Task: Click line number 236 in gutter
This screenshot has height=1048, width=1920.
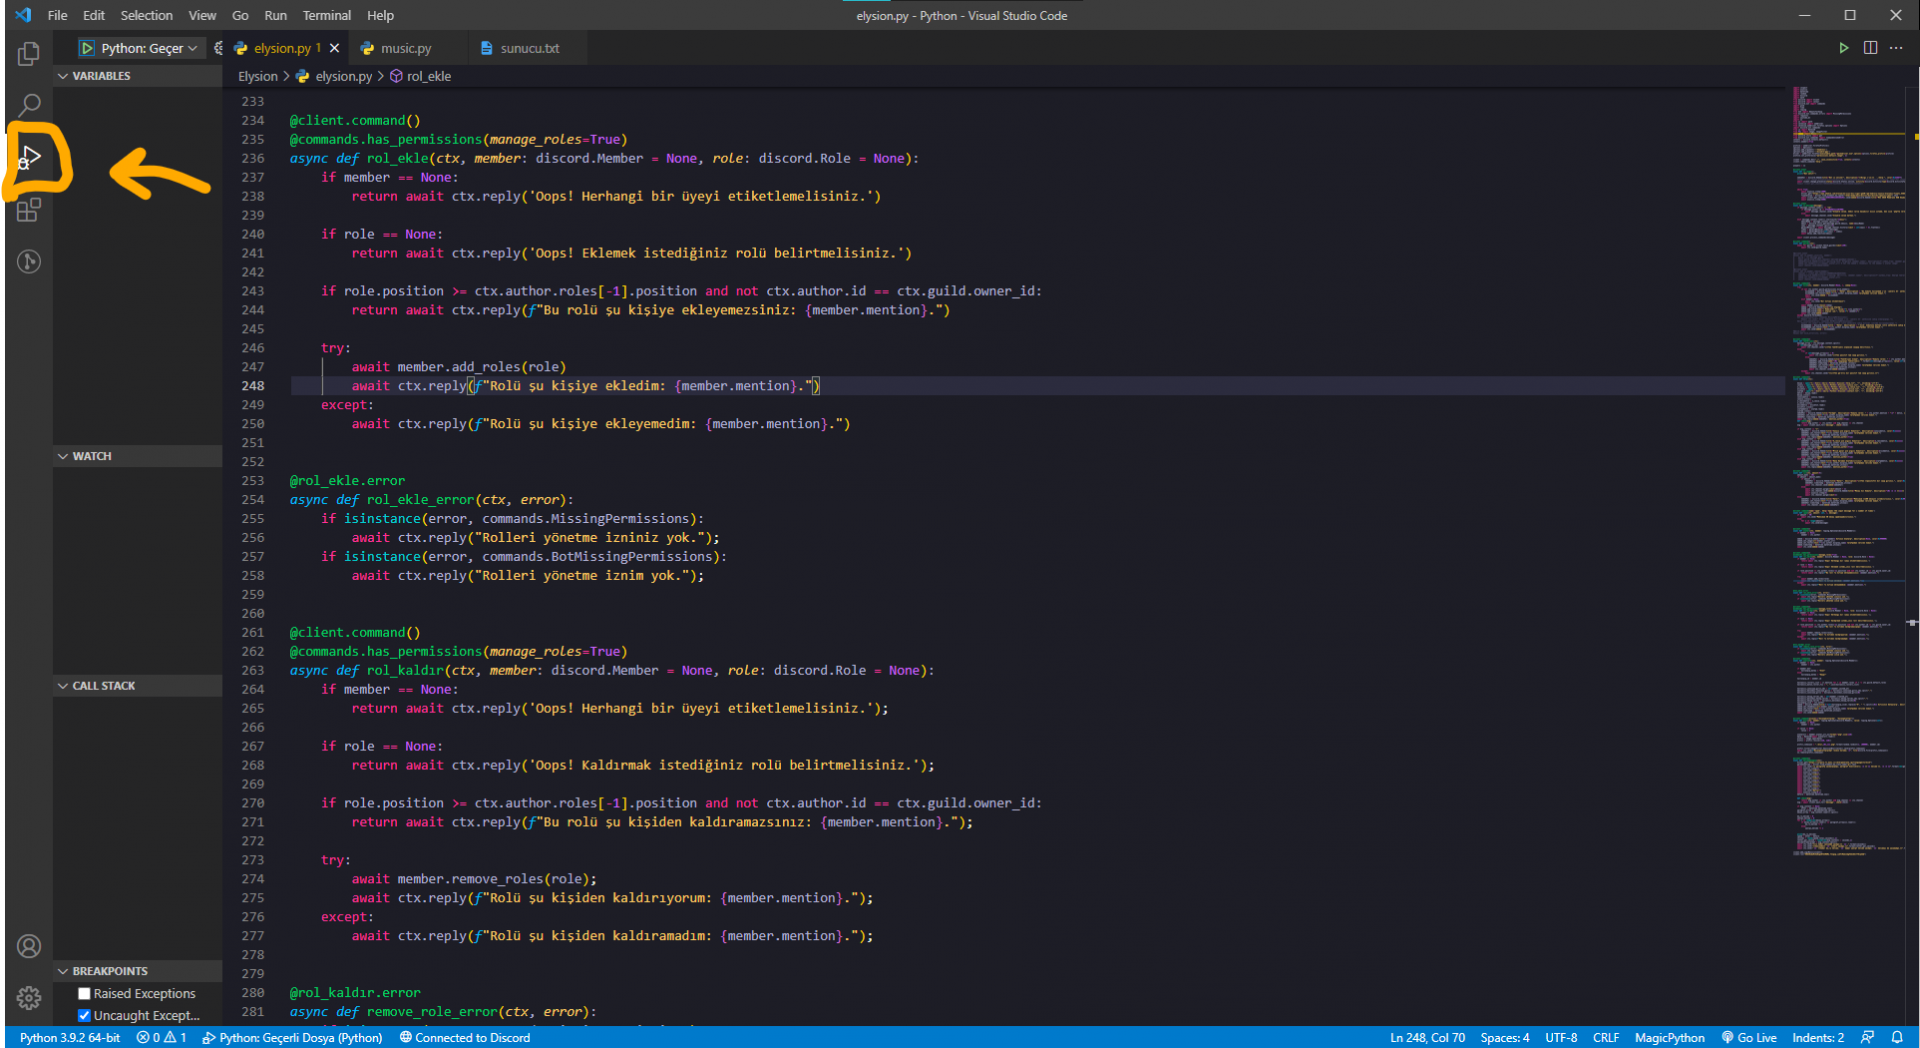Action: [253, 158]
